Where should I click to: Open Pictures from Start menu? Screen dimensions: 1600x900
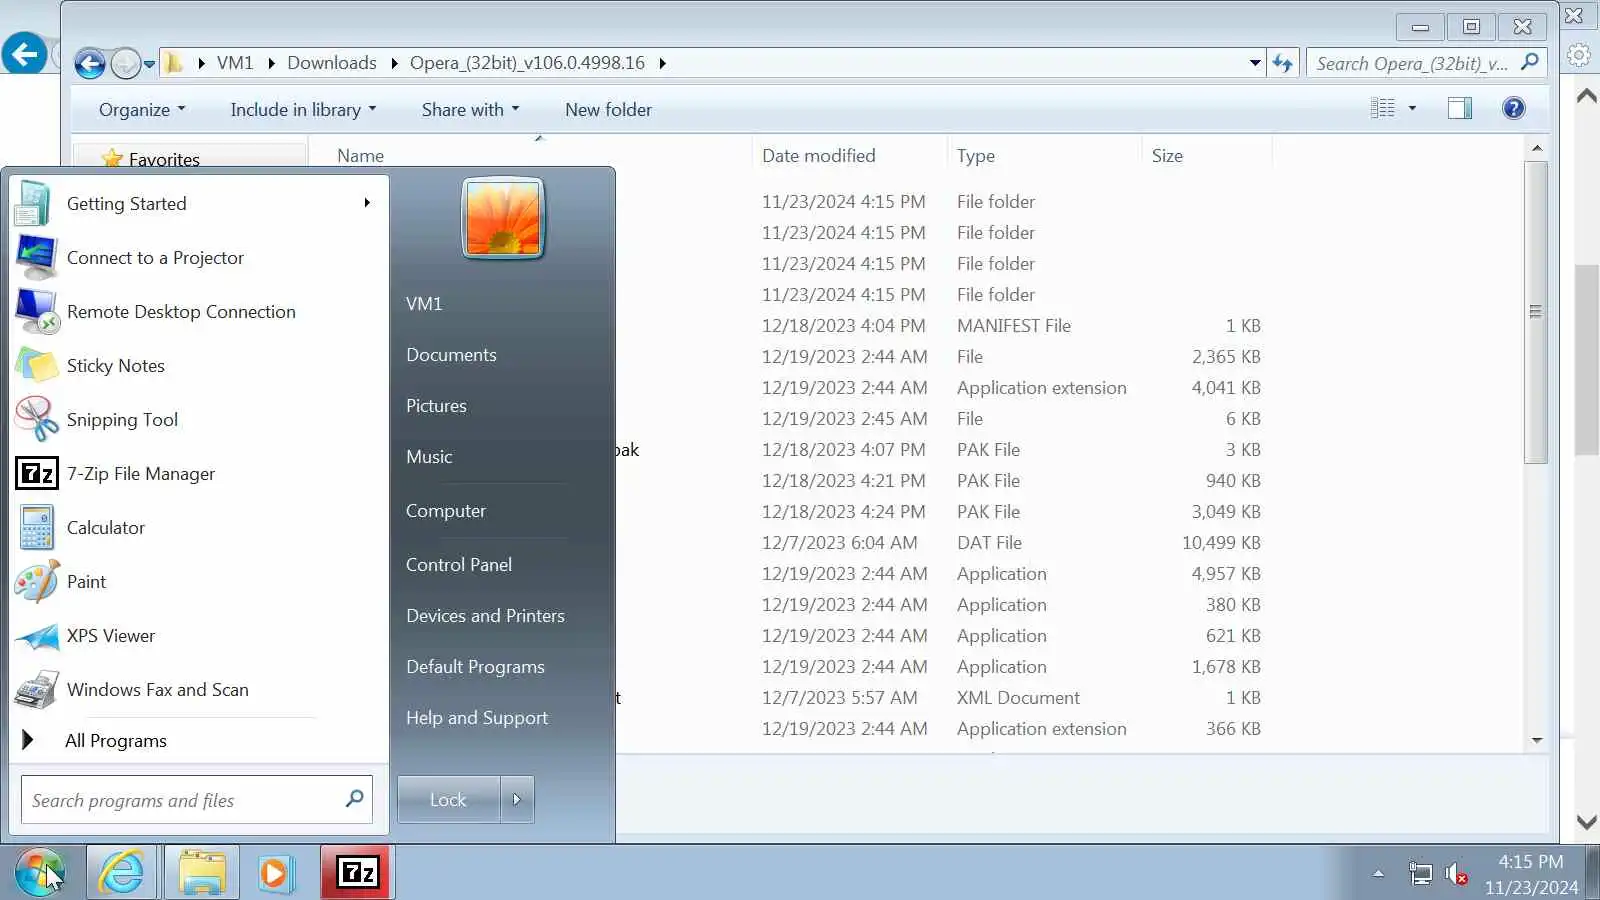pyautogui.click(x=436, y=406)
